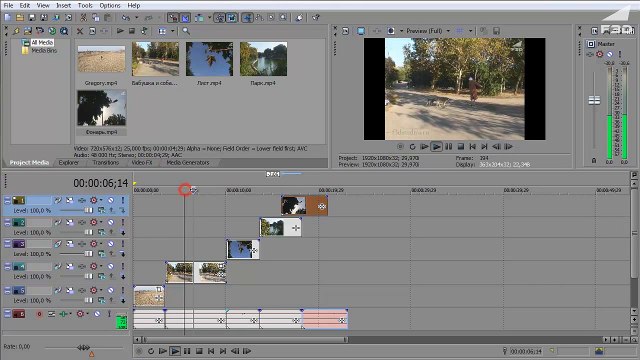Click the playback Rate slider
This screenshot has width=640, height=360.
[x=83, y=347]
